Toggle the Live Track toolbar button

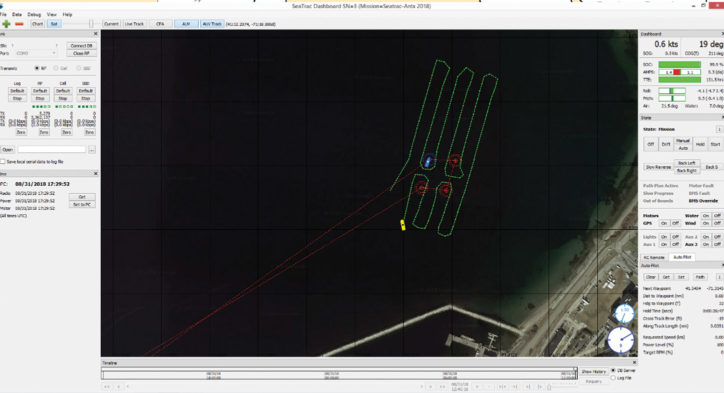[134, 24]
